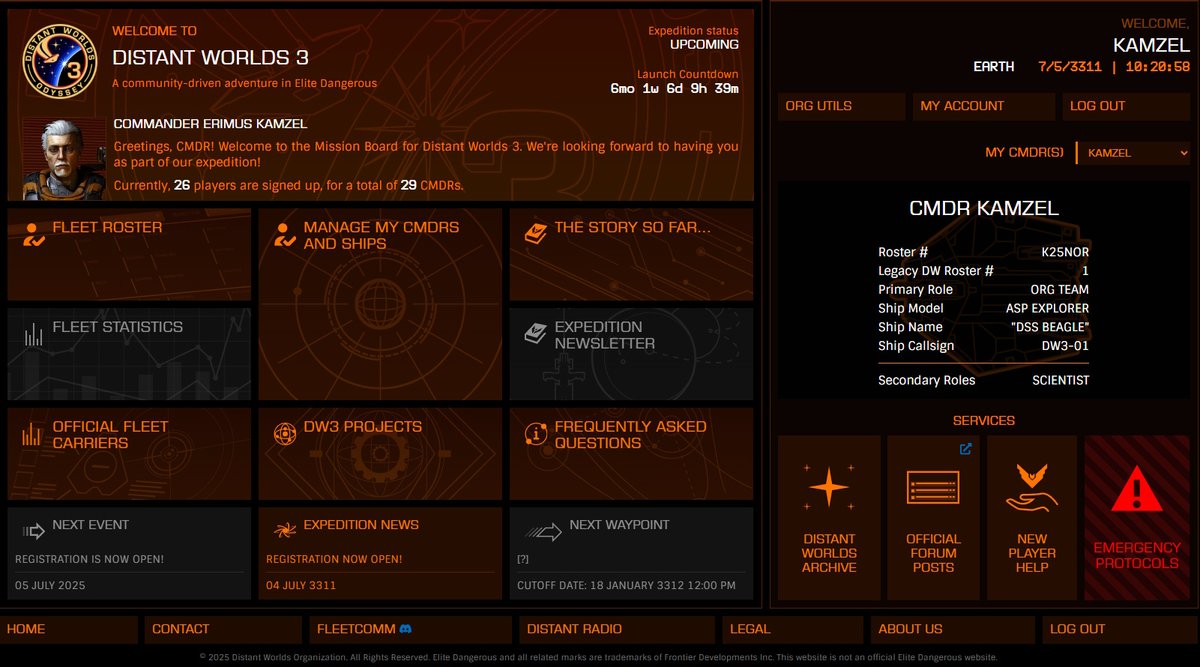1200x667 pixels.
Task: Open the Distant Worlds Archive service
Action: pyautogui.click(x=829, y=517)
